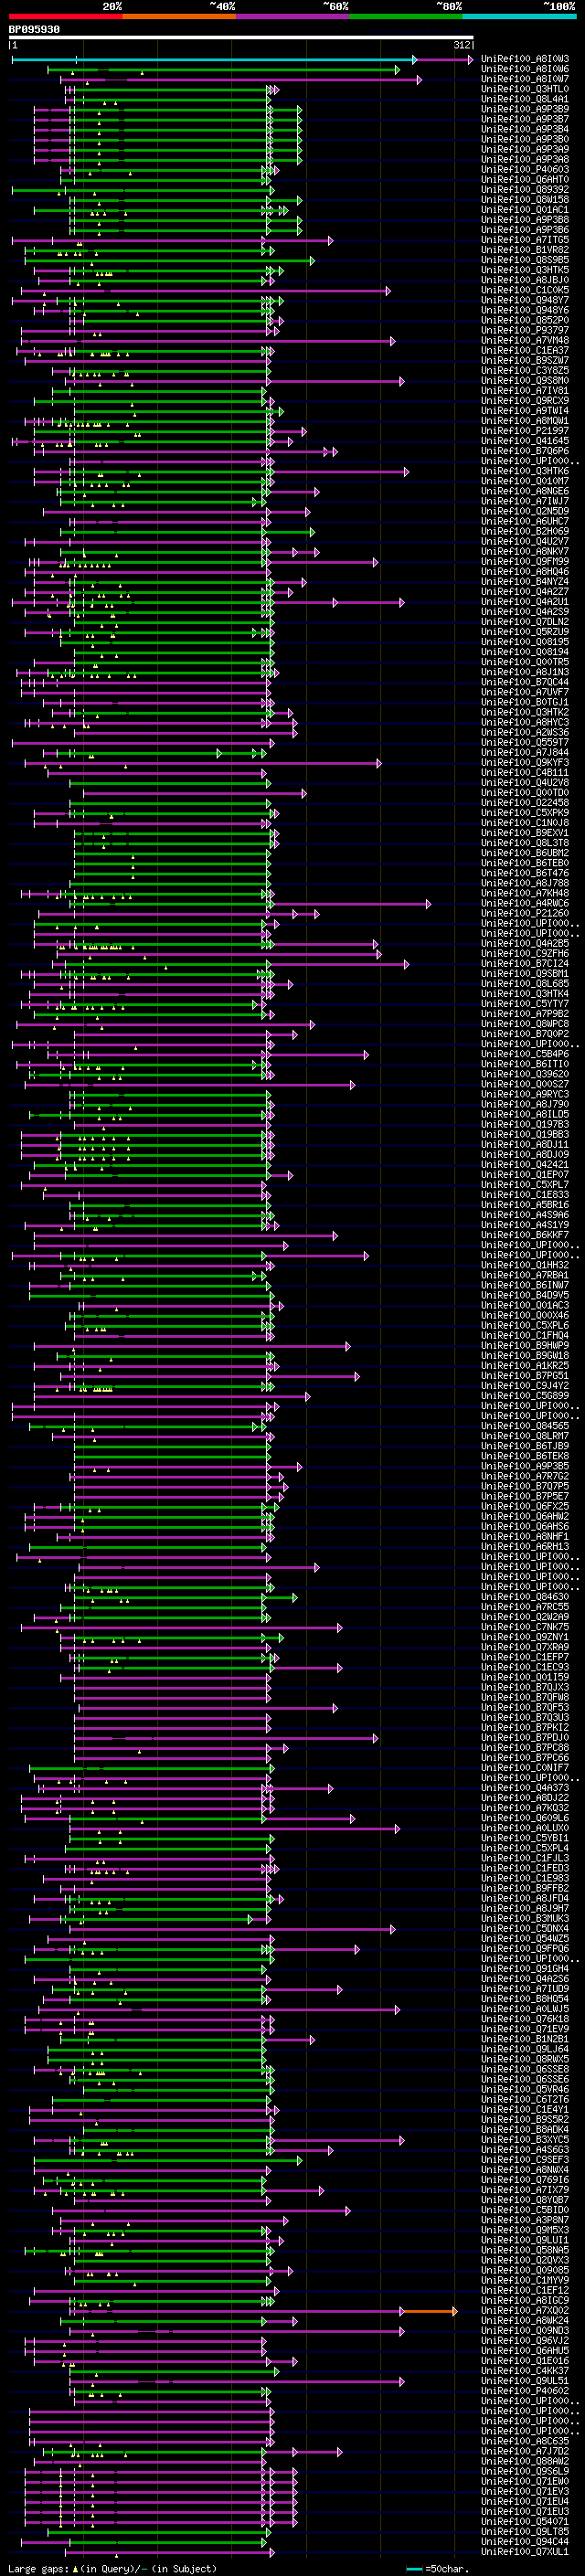Open hit UniRef100_A7XQQ2

[525, 2311]
